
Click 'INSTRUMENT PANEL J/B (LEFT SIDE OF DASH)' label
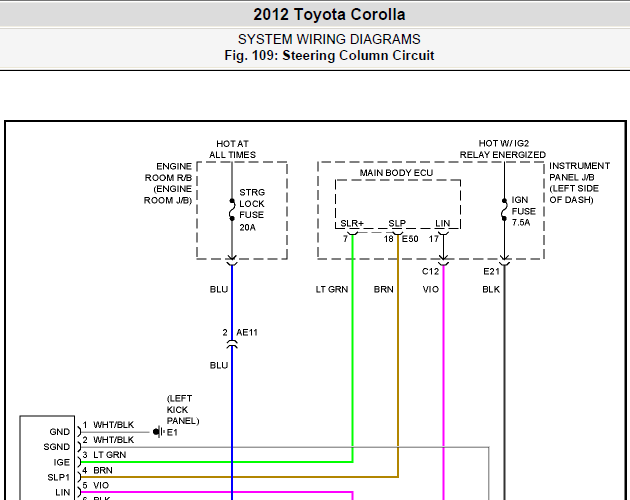coord(579,183)
